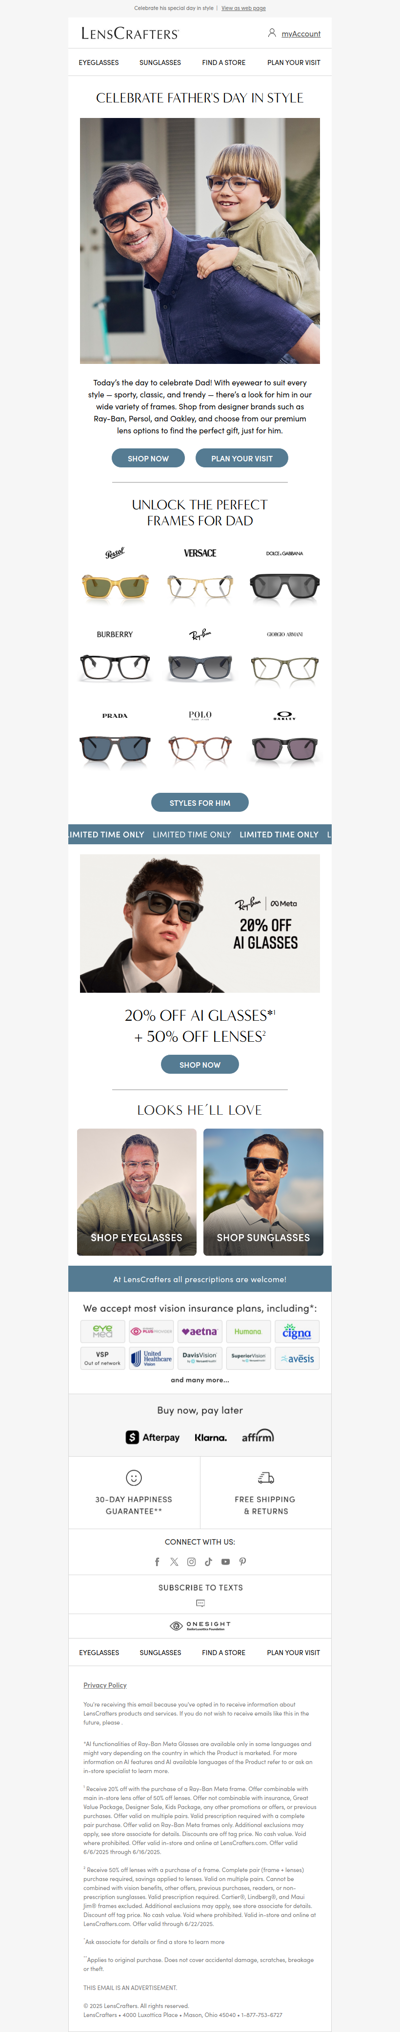400x2032 pixels.
Task: Click the Styles For Him button
Action: 200,802
